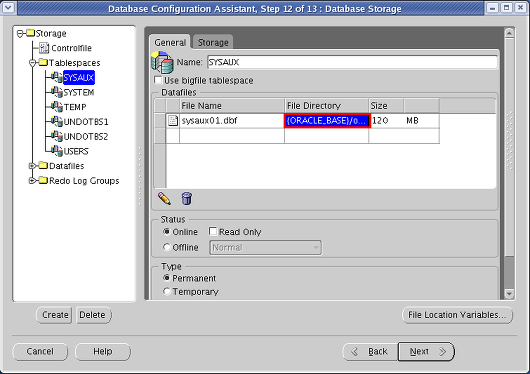Select the USERS tablespace label
530x374 pixels.
(76, 151)
